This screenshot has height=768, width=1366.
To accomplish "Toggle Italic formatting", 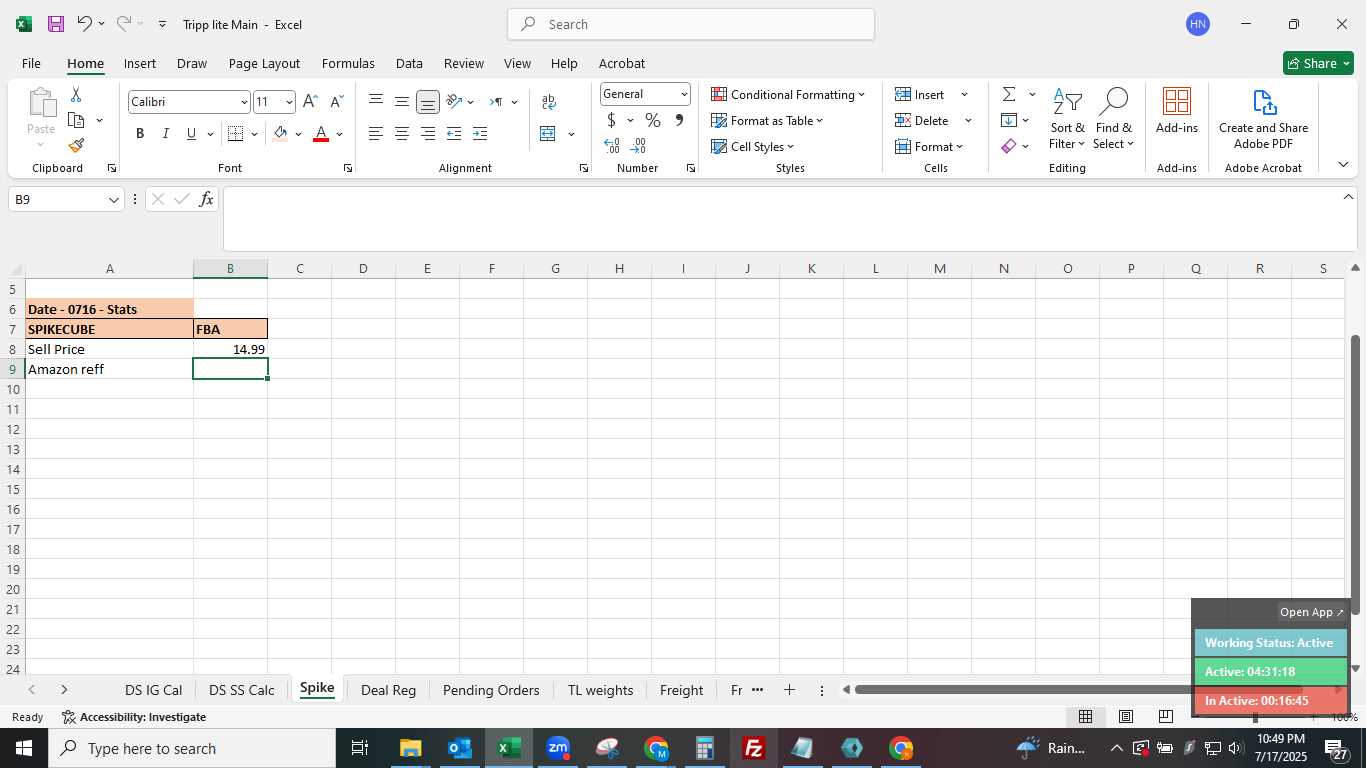I will [x=166, y=134].
